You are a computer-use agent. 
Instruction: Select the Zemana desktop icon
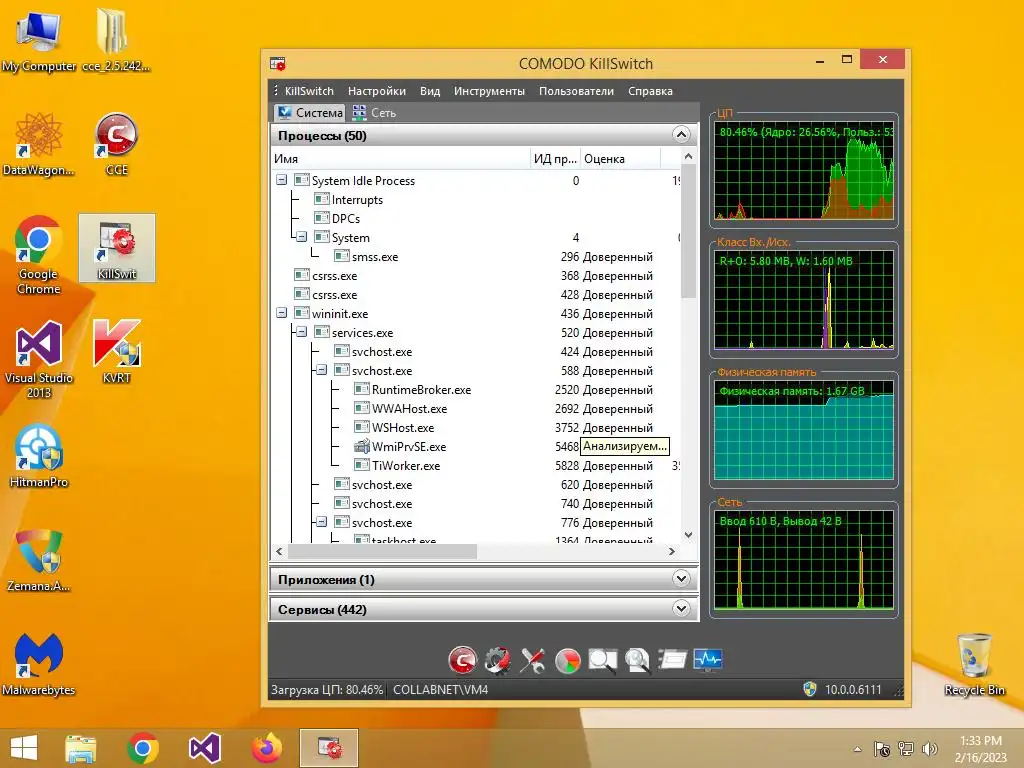click(39, 560)
